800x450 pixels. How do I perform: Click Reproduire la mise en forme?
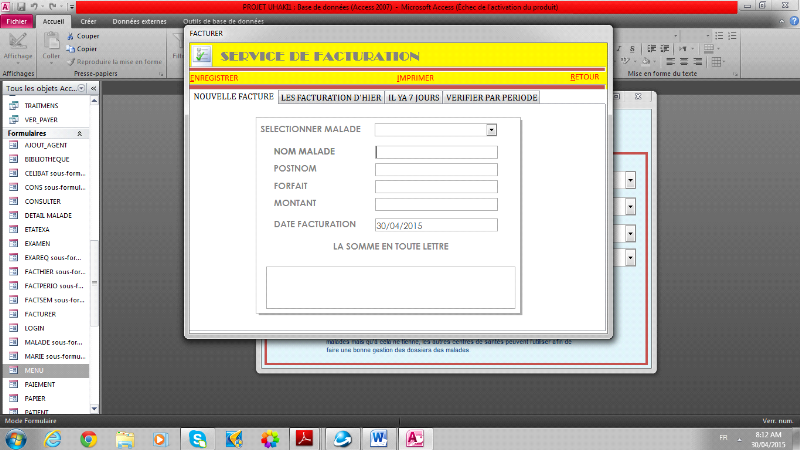[114, 62]
